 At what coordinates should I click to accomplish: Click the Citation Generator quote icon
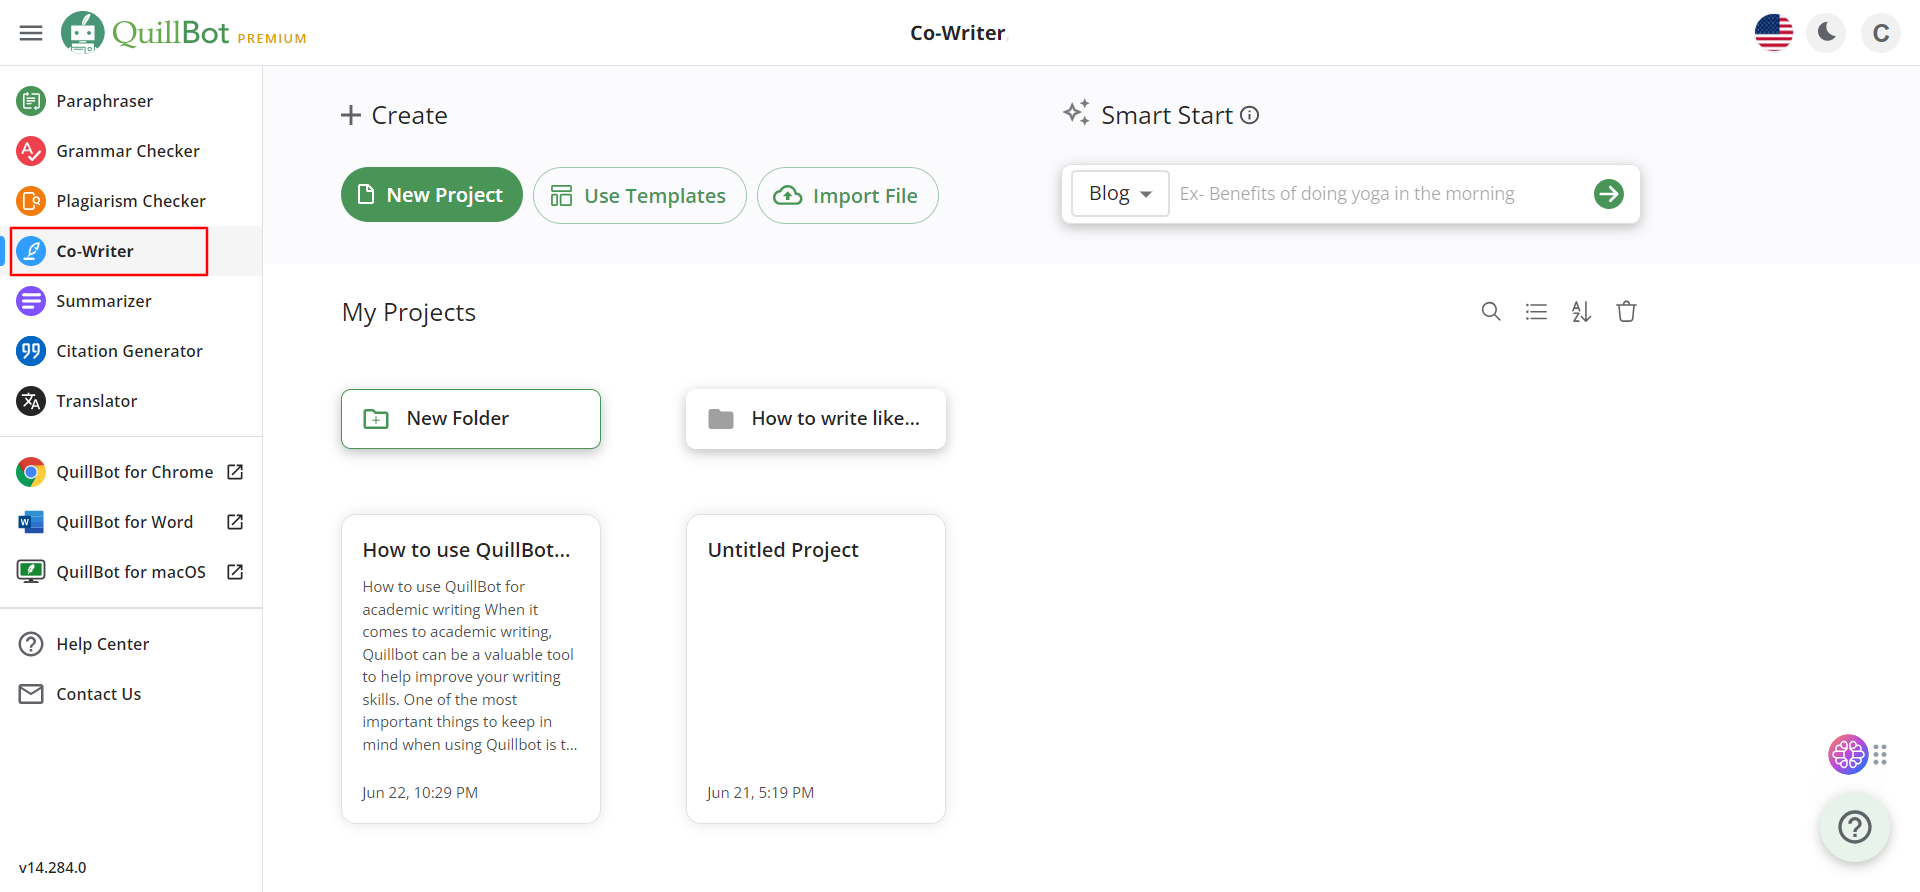[31, 351]
